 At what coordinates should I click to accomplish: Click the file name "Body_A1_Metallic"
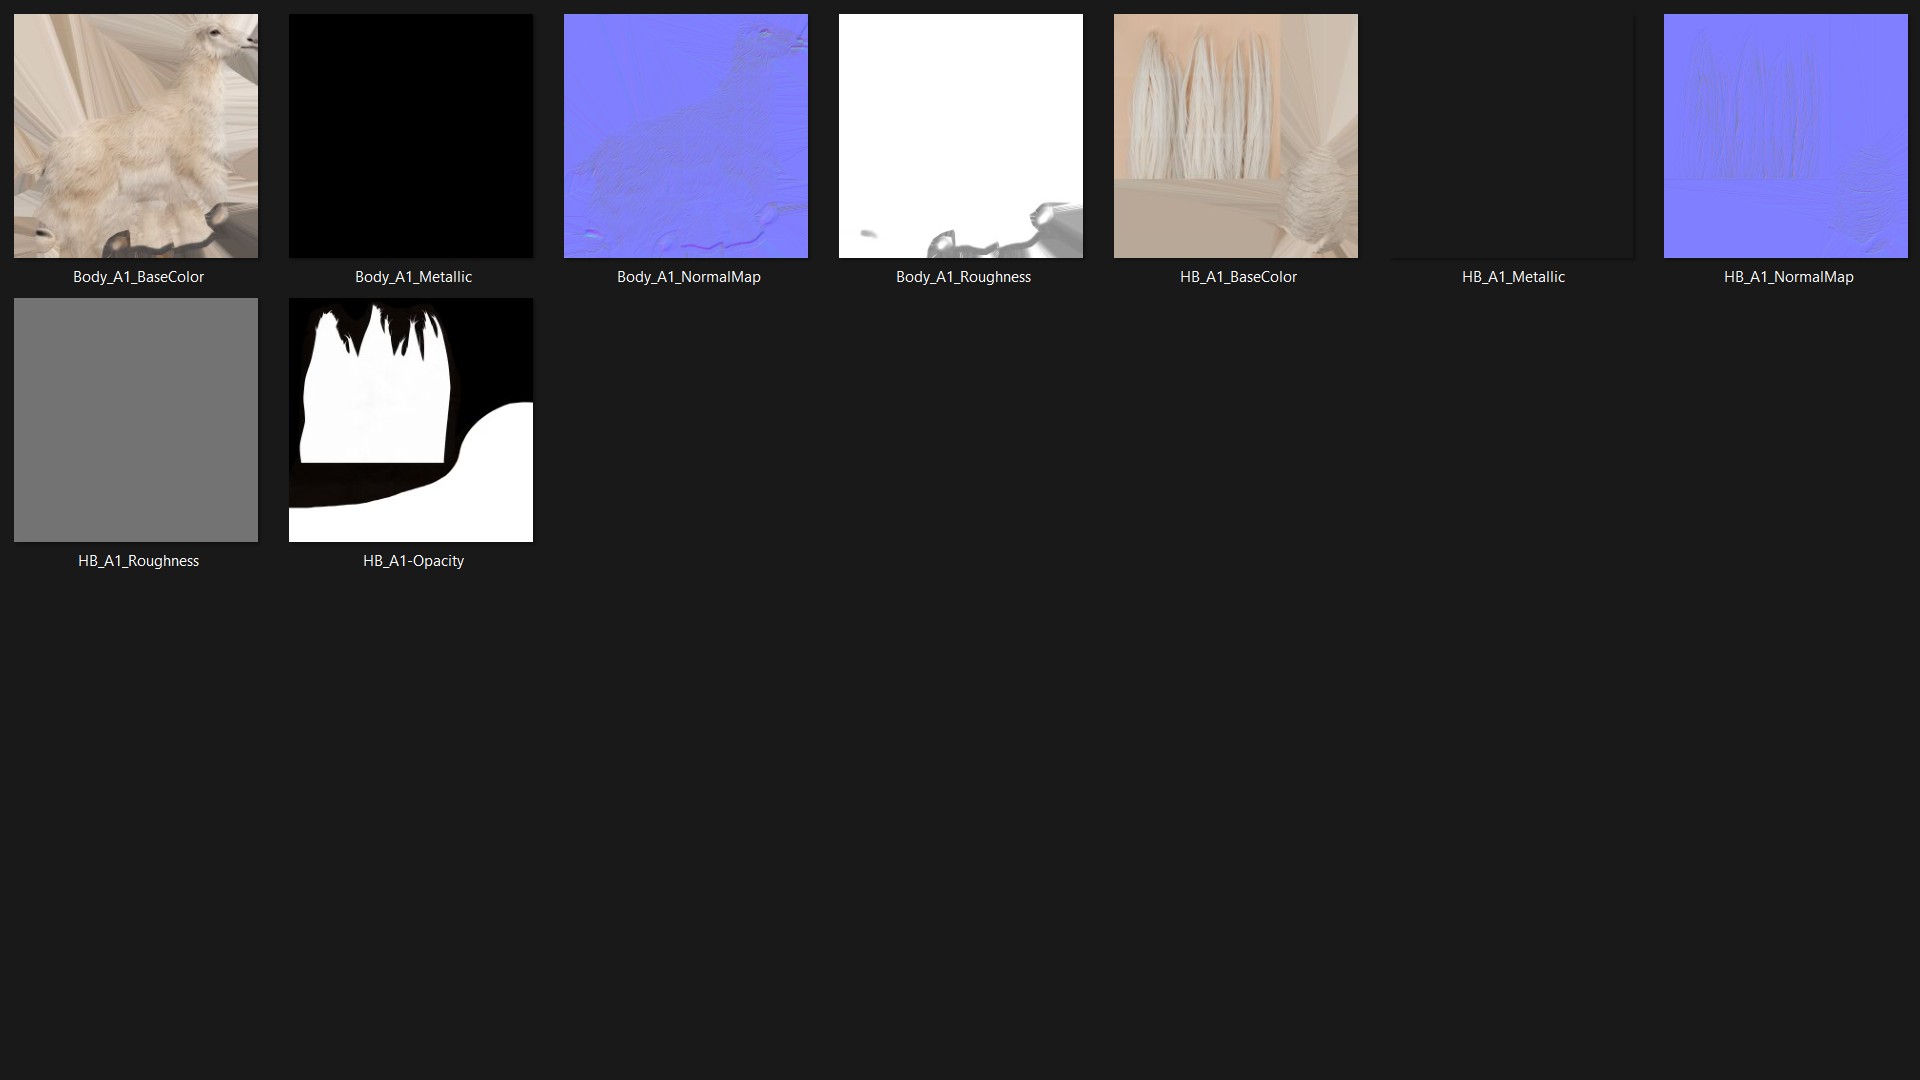413,277
